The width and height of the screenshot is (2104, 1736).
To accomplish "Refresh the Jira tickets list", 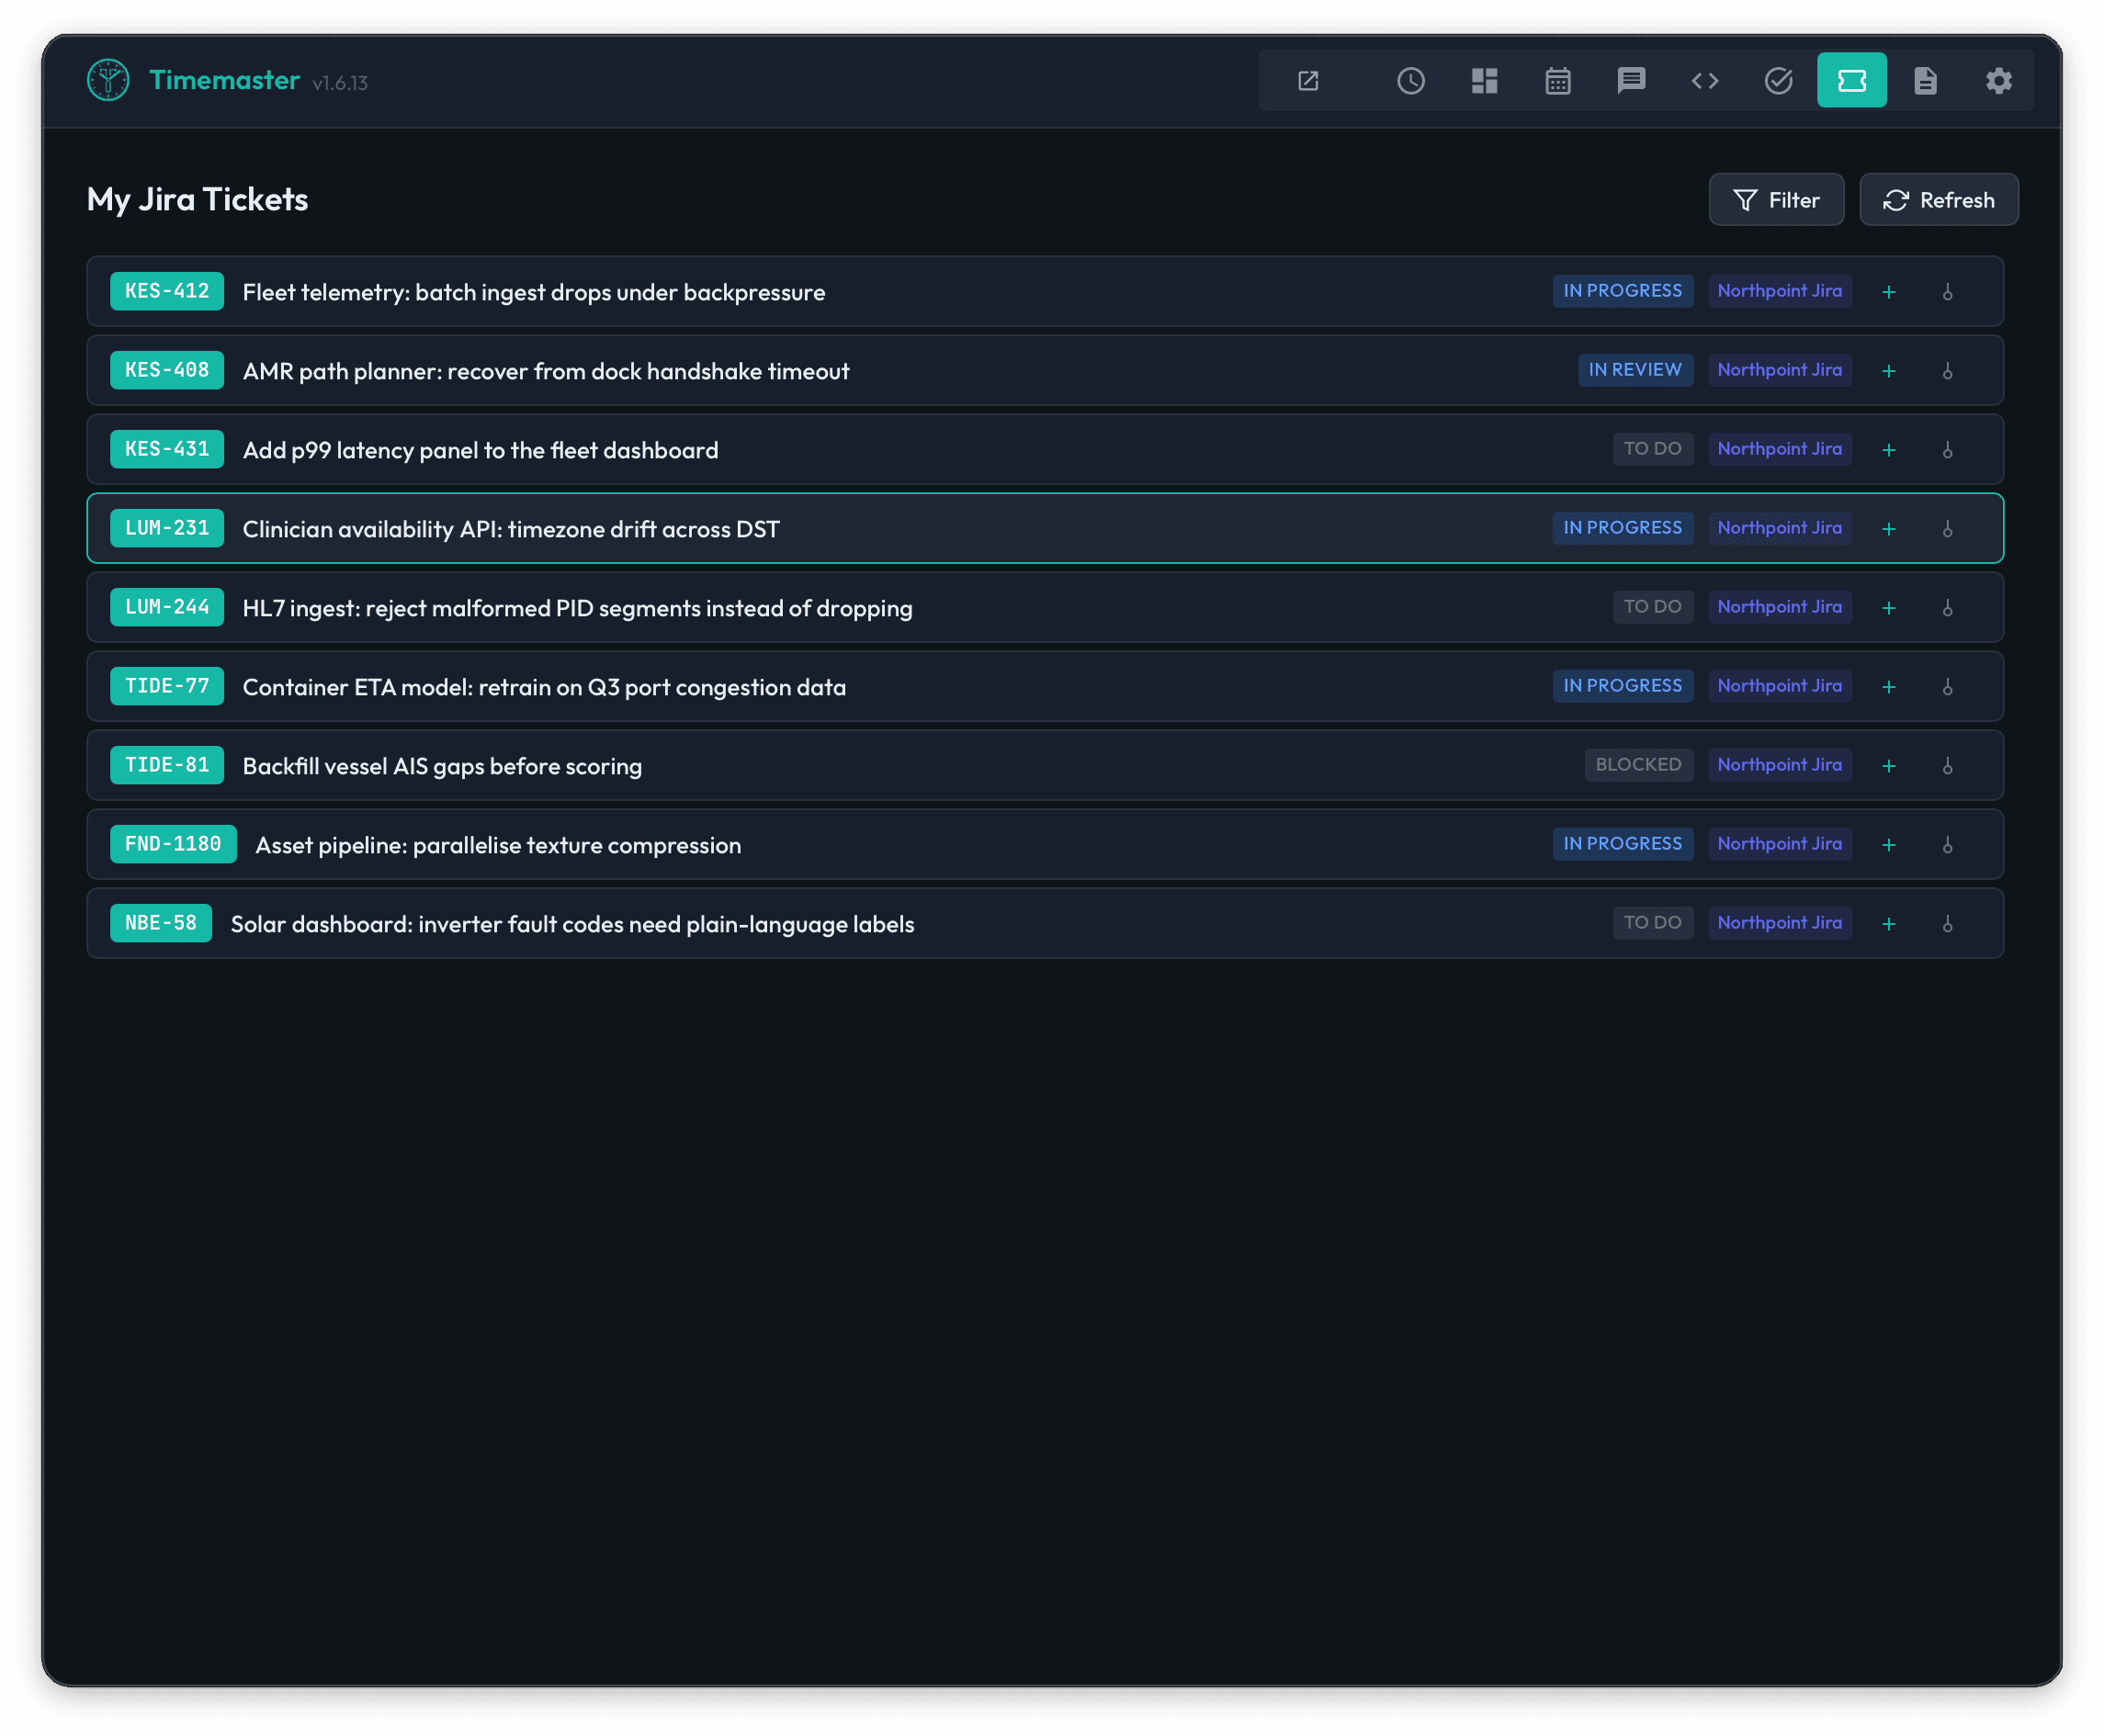I will click(1939, 200).
